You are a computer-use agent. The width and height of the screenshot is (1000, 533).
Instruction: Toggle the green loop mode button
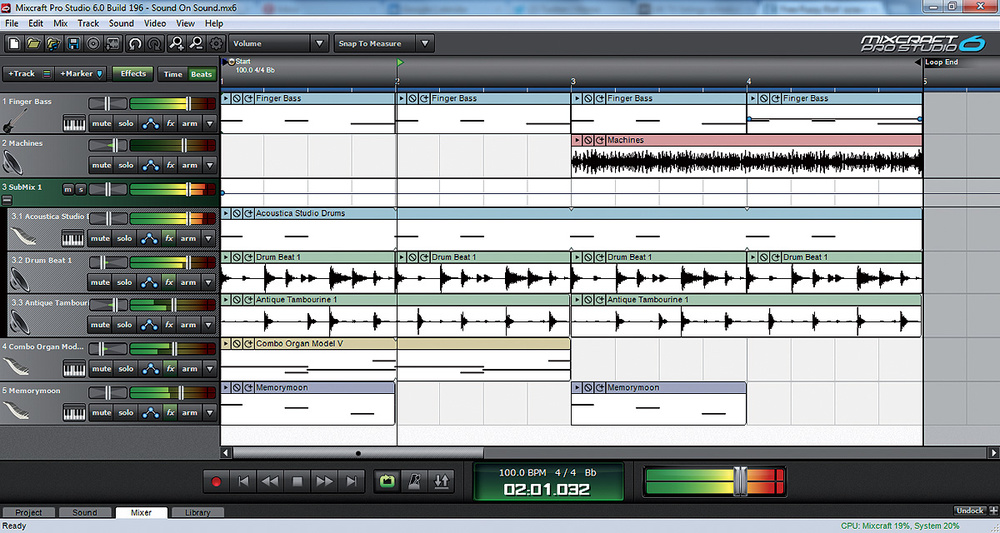pyautogui.click(x=387, y=481)
